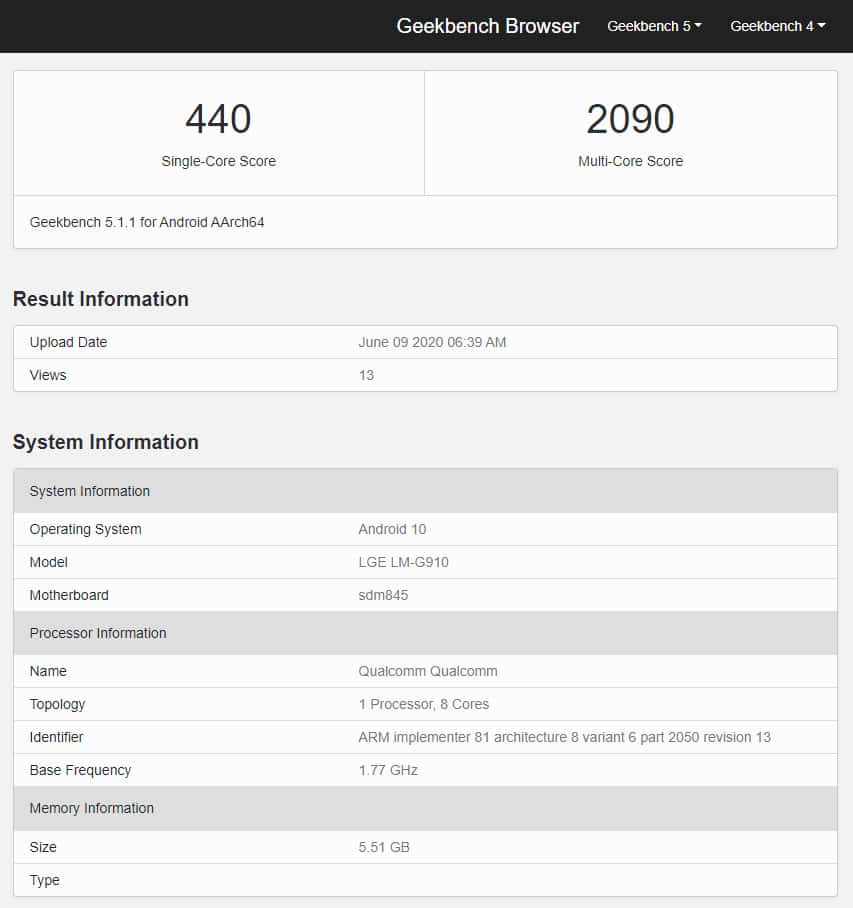853x908 pixels.
Task: Click the 1 Processor, 8 Cores topology value
Action: click(423, 704)
